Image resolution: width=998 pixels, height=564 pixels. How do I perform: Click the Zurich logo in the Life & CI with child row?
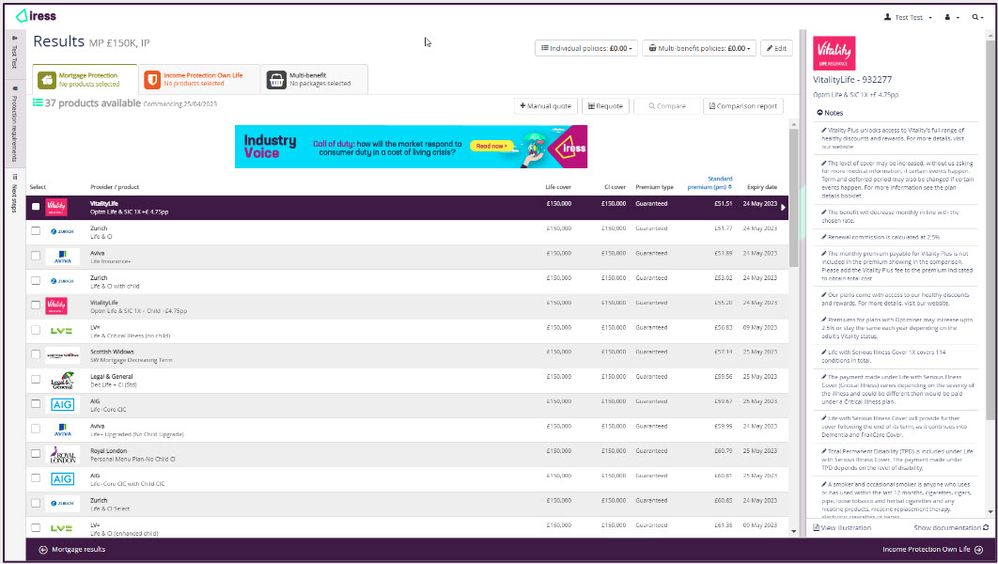[62, 281]
